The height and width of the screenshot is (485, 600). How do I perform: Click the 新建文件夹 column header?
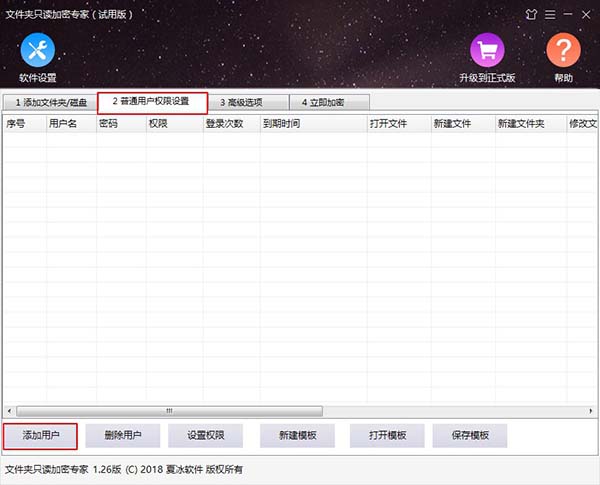531,124
